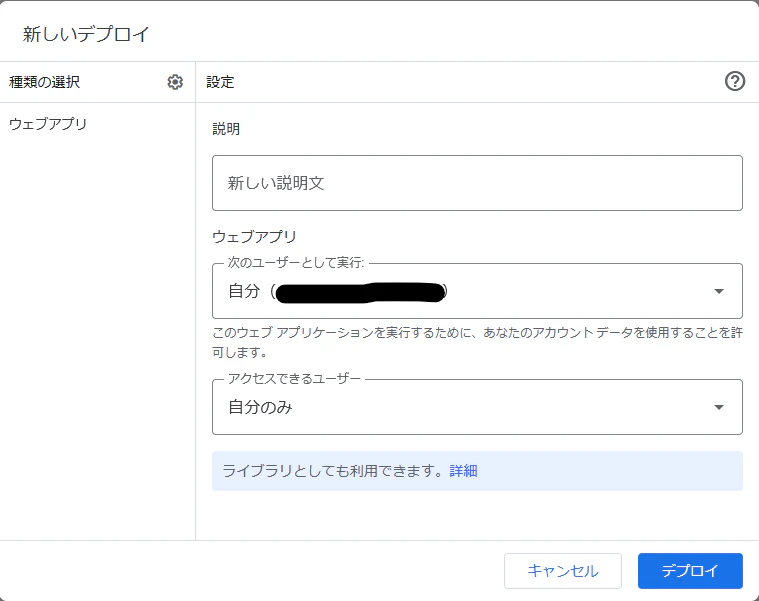Open the help question mark icon
759x601 pixels.
pos(735,81)
